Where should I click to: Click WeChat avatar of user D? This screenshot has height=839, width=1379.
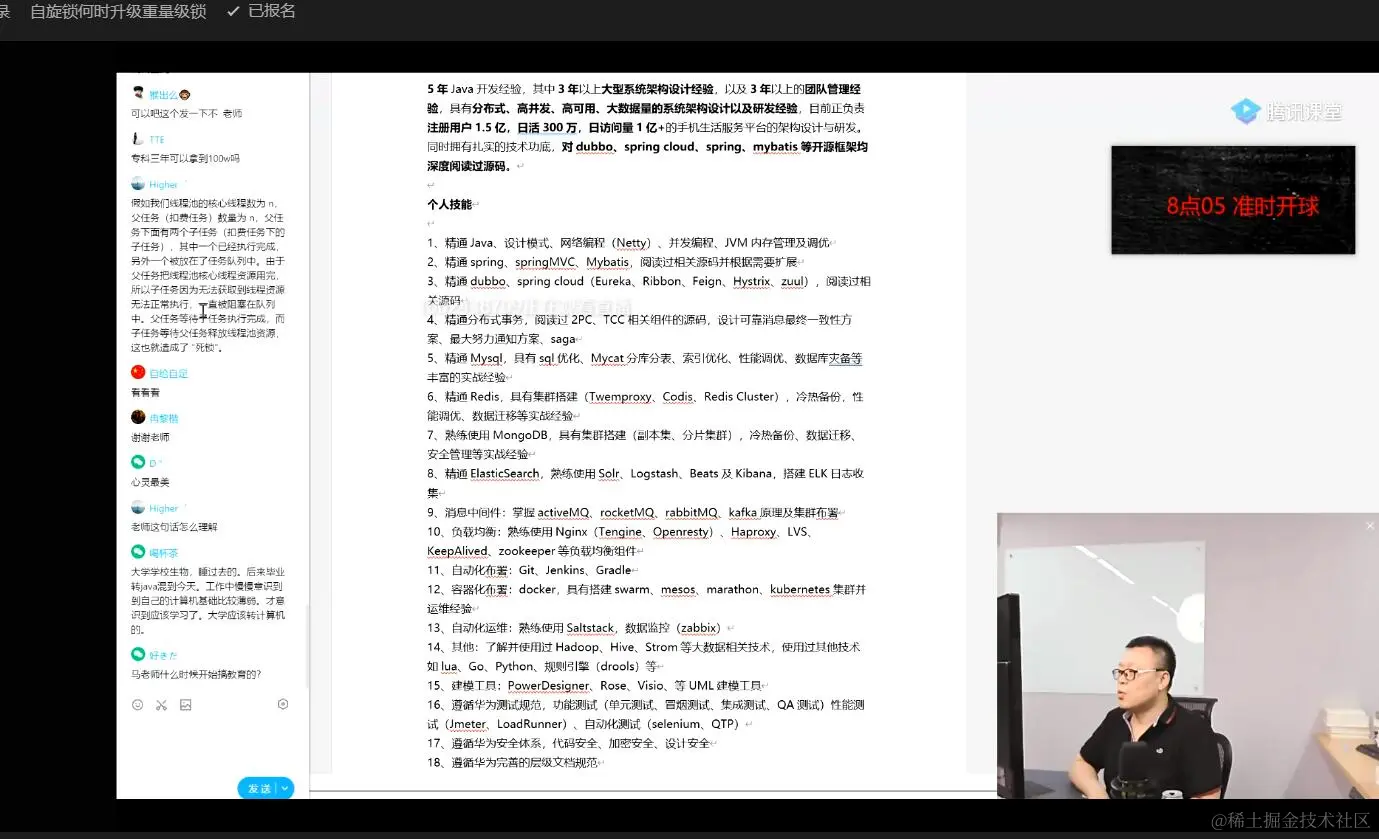(x=138, y=462)
